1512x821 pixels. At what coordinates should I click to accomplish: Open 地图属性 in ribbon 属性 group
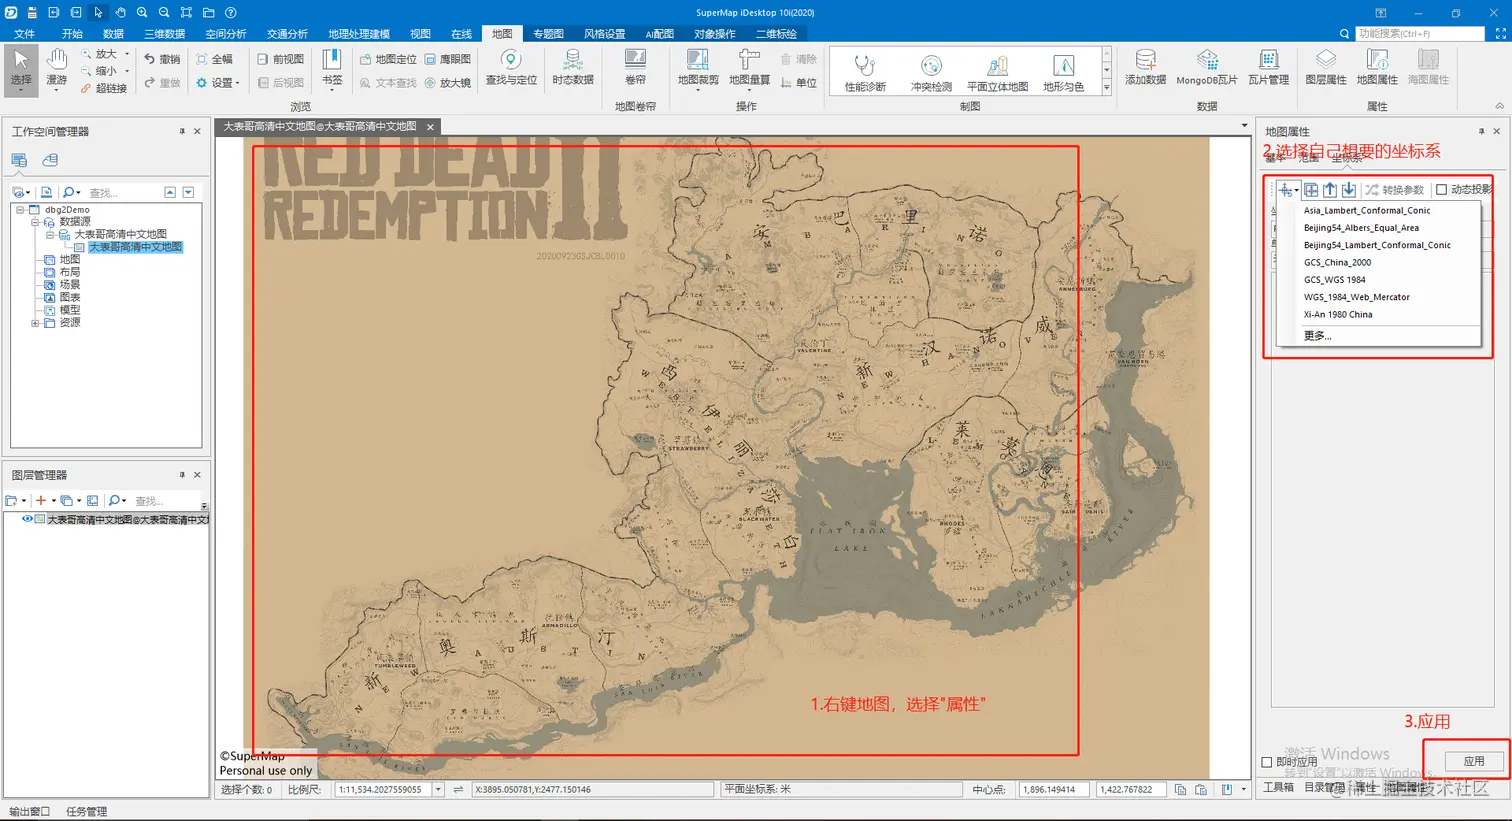pos(1377,68)
